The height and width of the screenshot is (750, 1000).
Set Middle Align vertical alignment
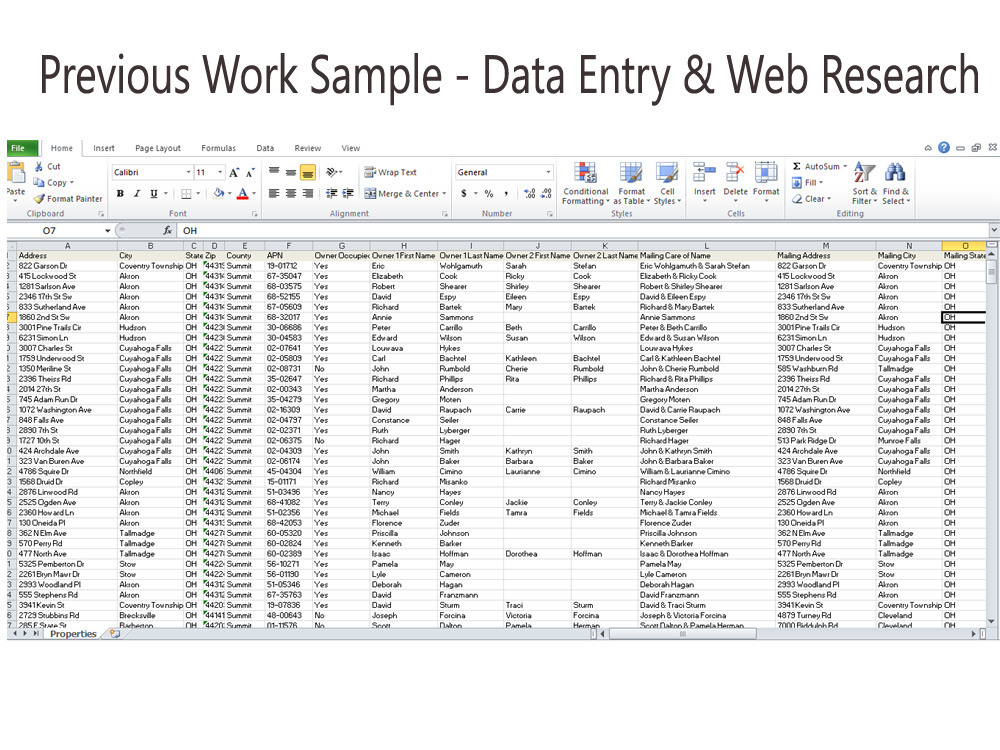tap(291, 172)
